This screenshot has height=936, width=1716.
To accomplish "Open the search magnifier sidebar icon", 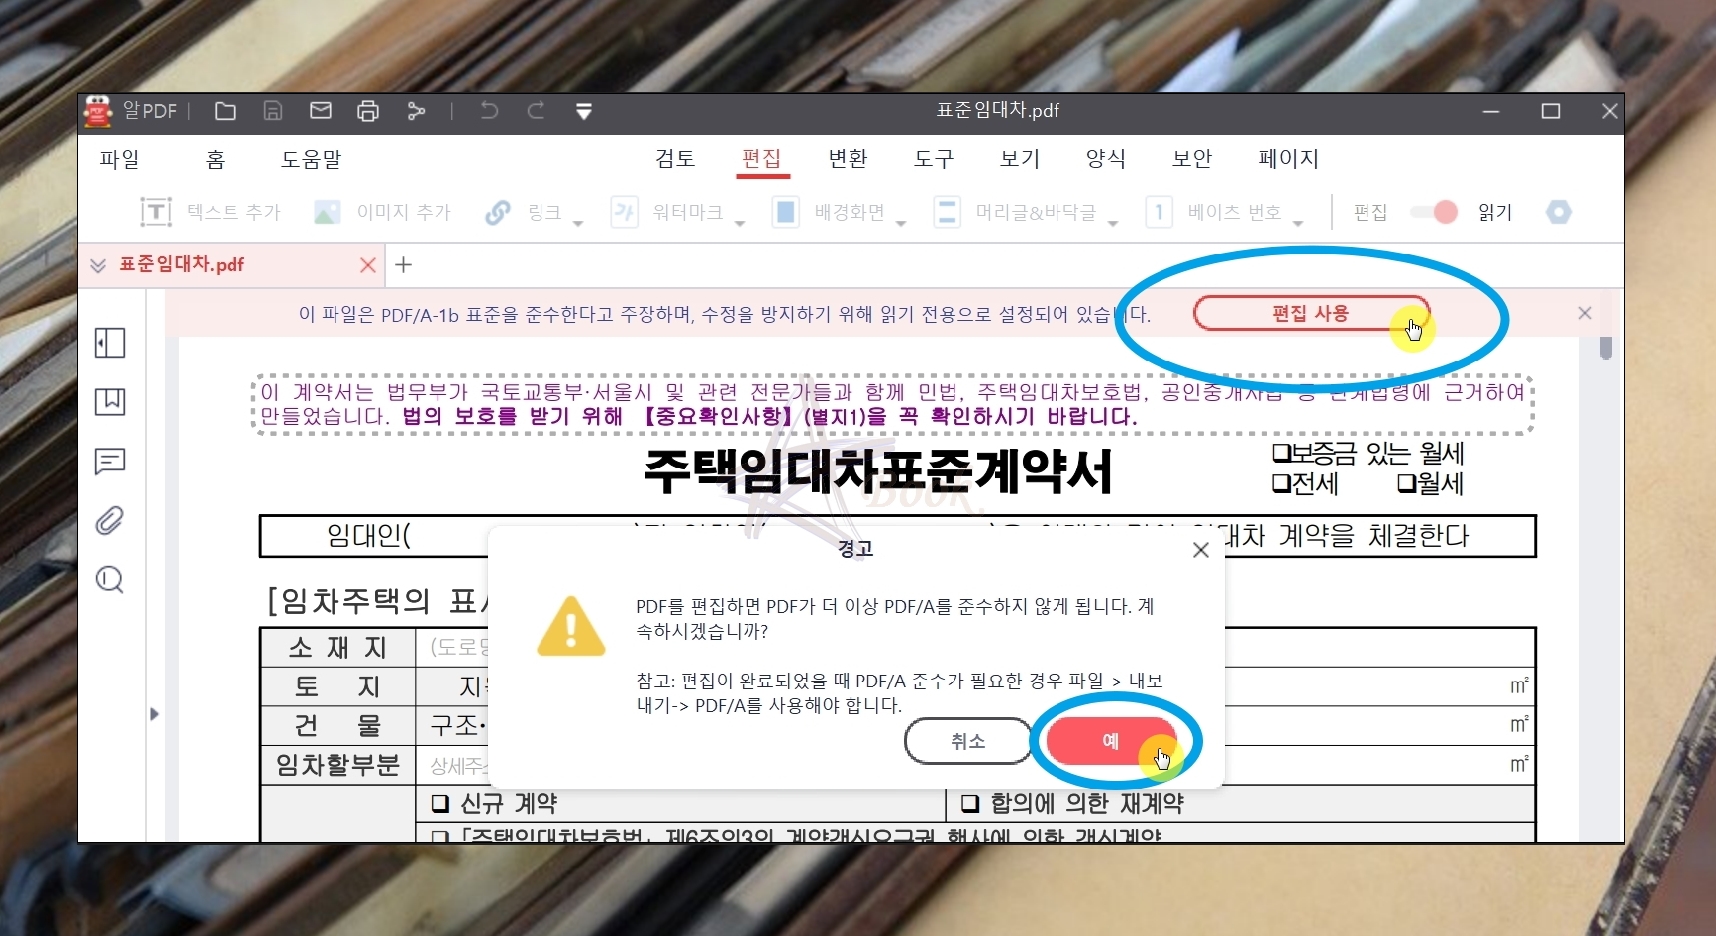I will click(110, 580).
